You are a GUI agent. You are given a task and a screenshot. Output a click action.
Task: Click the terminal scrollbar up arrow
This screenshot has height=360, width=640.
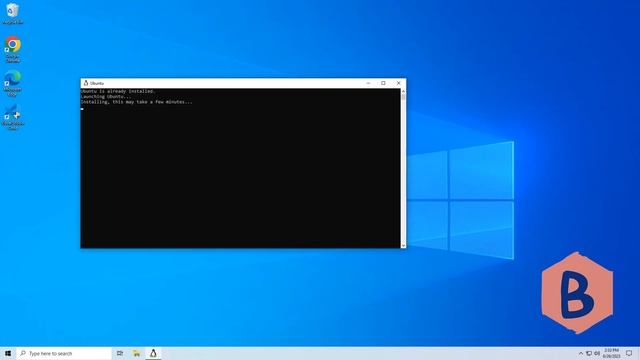coord(403,91)
